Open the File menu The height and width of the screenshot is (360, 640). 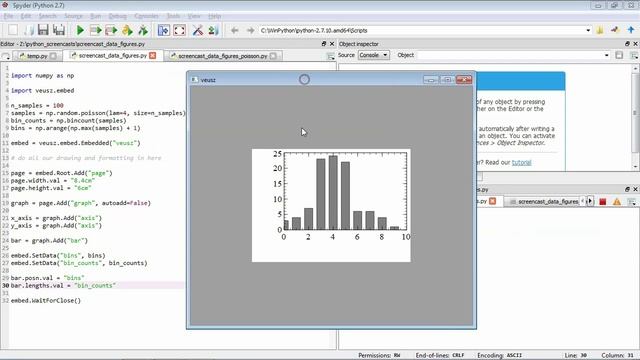pyautogui.click(x=9, y=16)
